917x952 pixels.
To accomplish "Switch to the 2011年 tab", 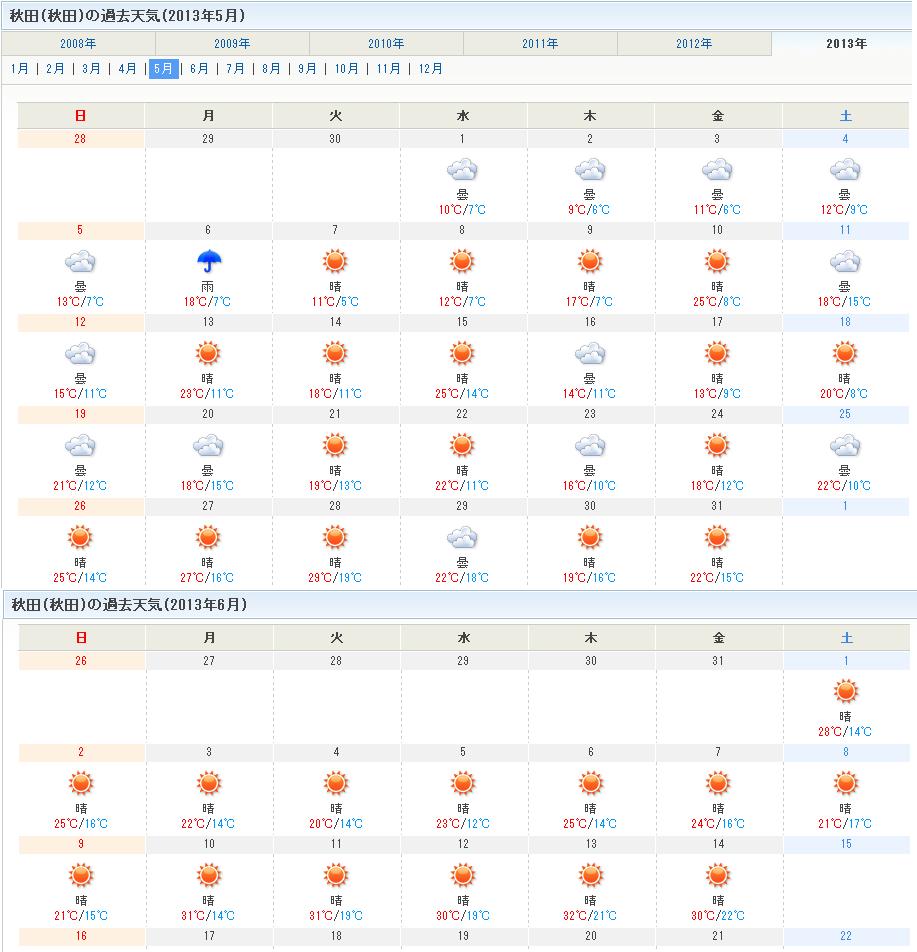I will click(x=540, y=44).
